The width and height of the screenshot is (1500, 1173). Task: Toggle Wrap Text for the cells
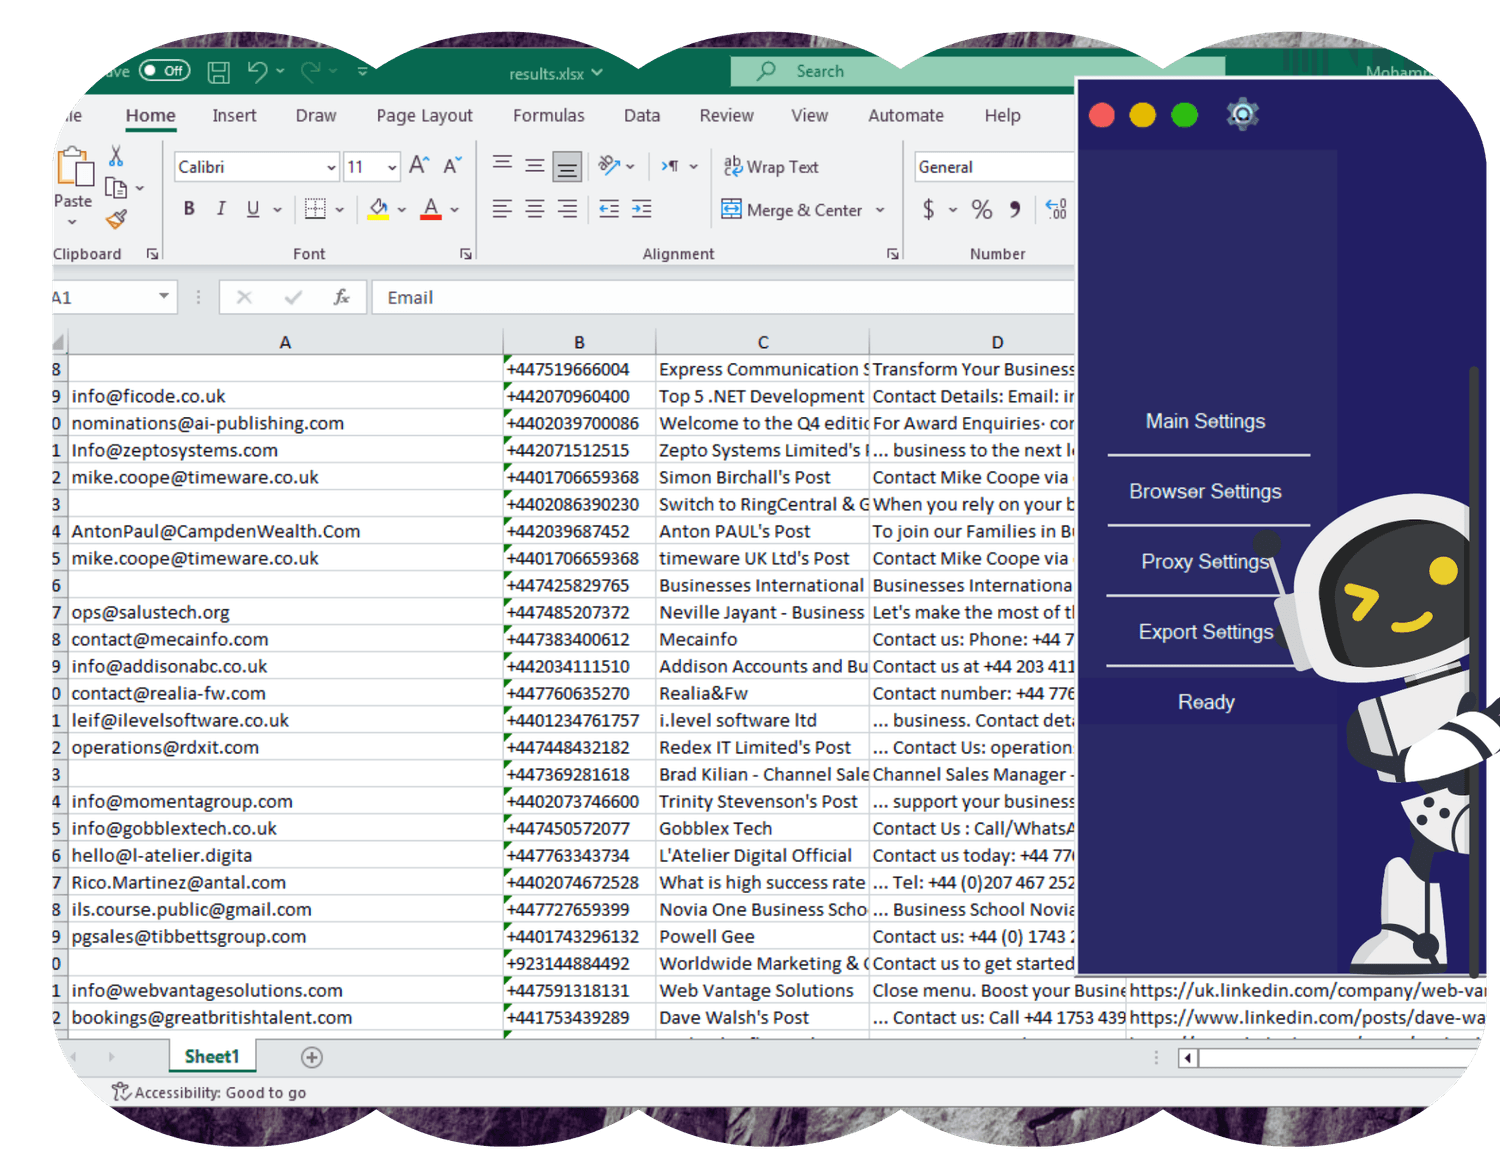[x=771, y=167]
